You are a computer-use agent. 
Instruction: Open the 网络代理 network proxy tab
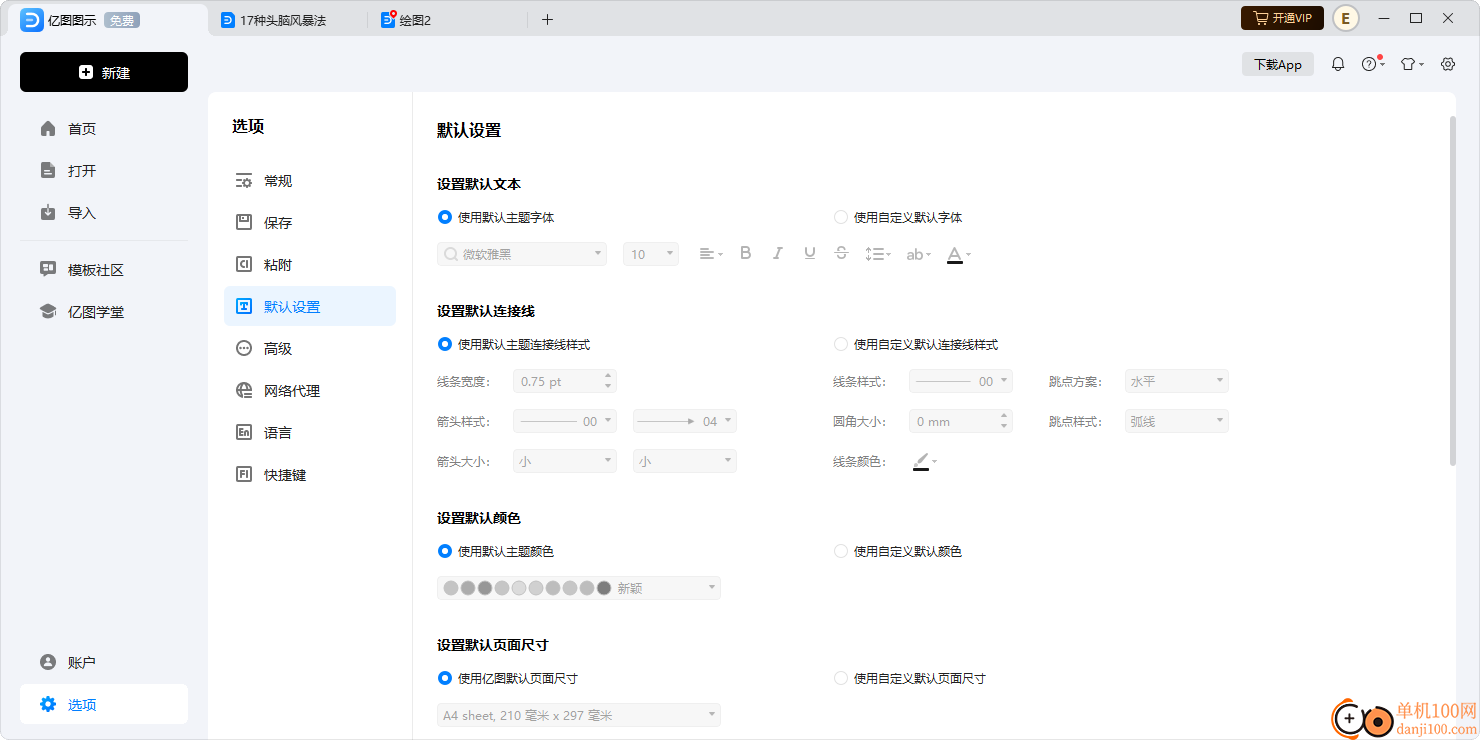pyautogui.click(x=310, y=391)
